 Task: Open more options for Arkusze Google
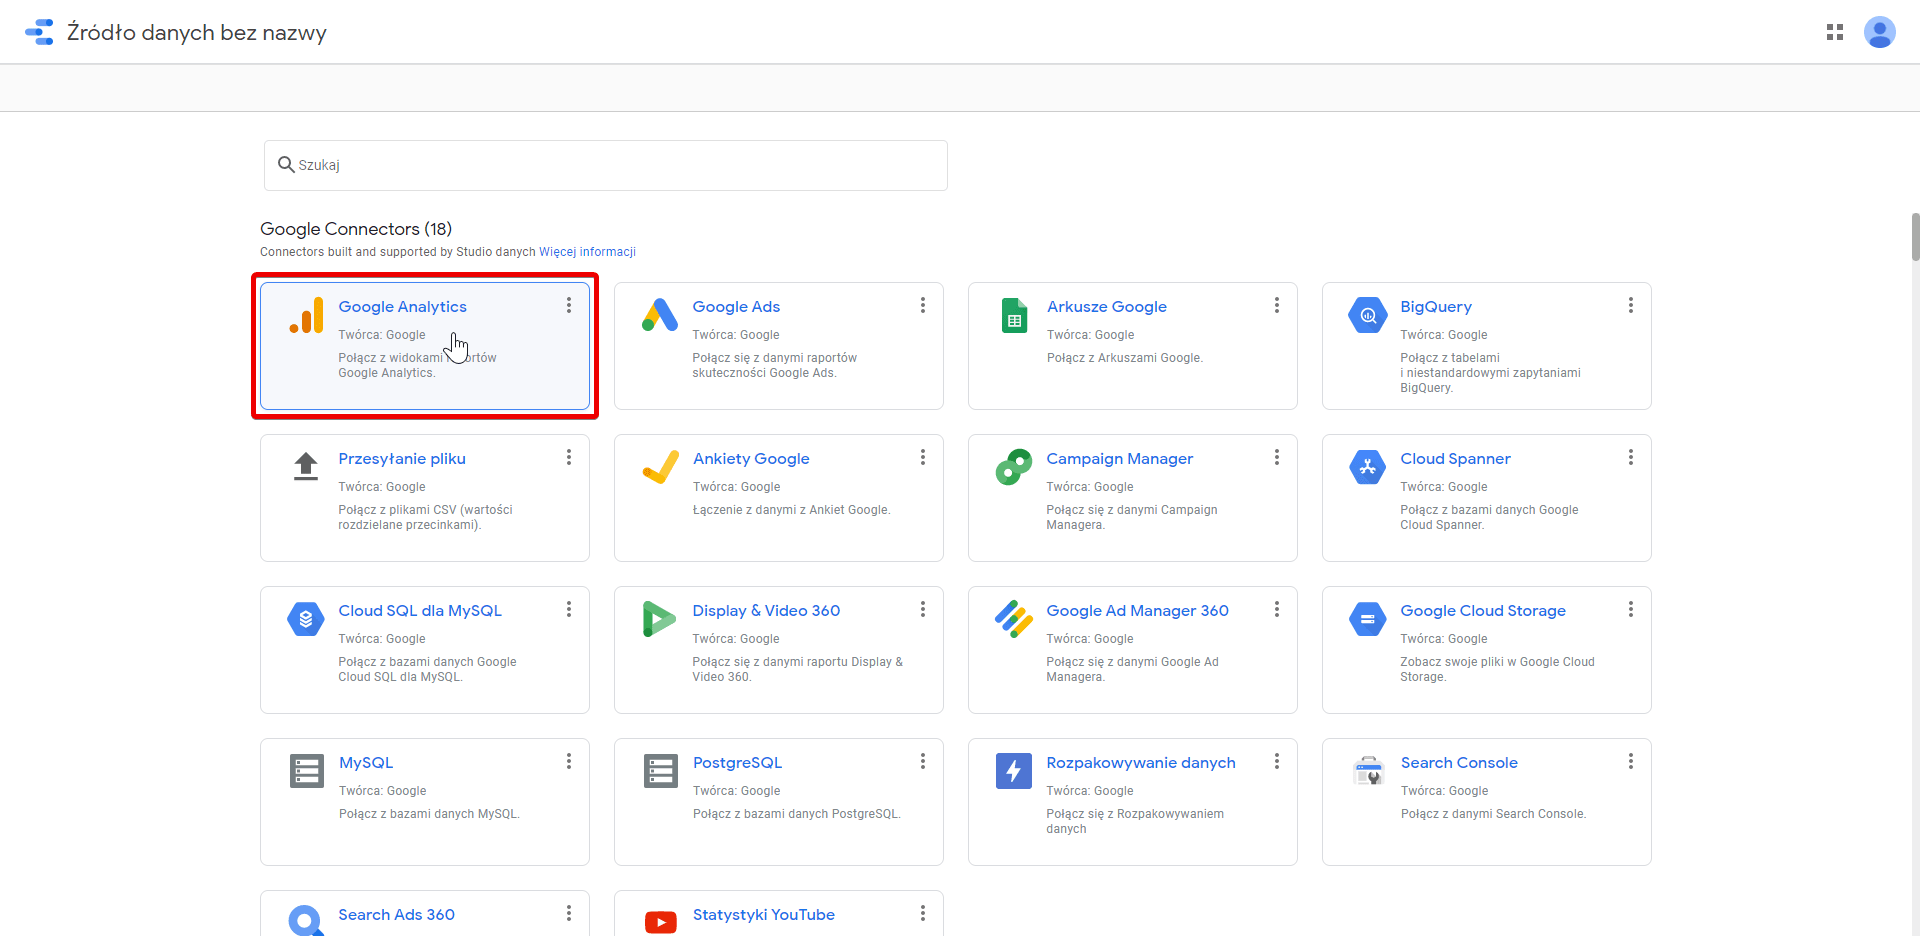point(1277,305)
